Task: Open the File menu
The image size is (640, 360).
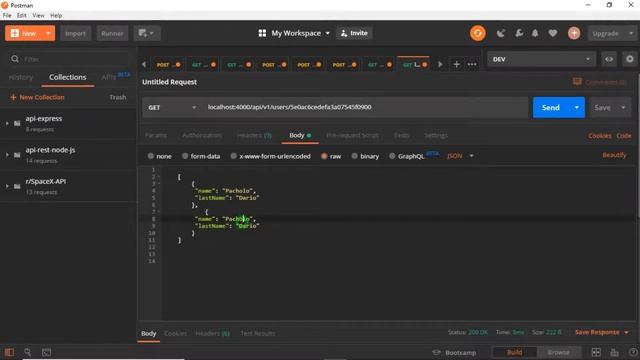Action: tap(7, 16)
